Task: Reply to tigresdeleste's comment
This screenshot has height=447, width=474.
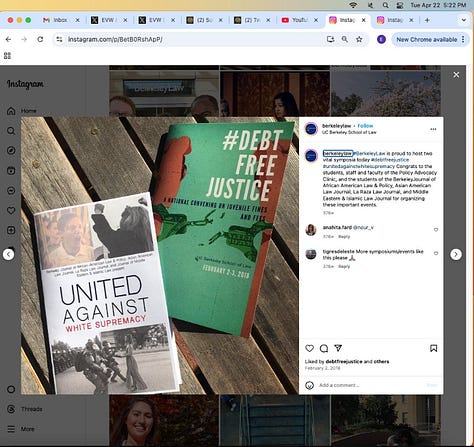Action: tap(344, 266)
